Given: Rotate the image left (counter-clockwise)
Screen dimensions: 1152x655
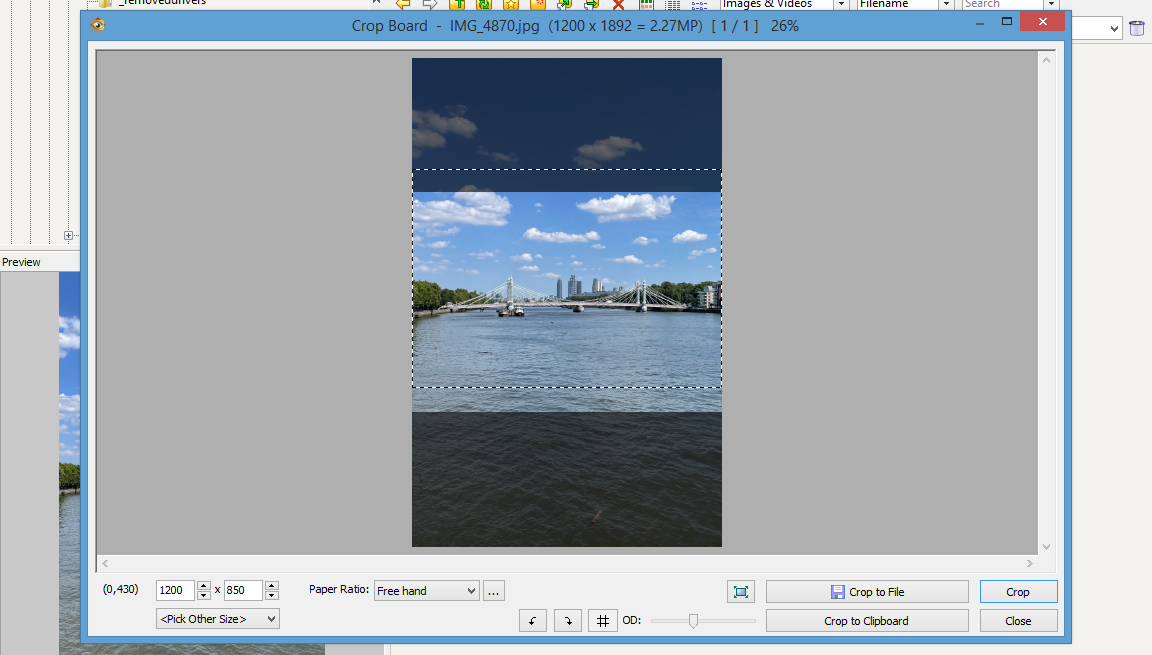Looking at the screenshot, I should pos(533,620).
